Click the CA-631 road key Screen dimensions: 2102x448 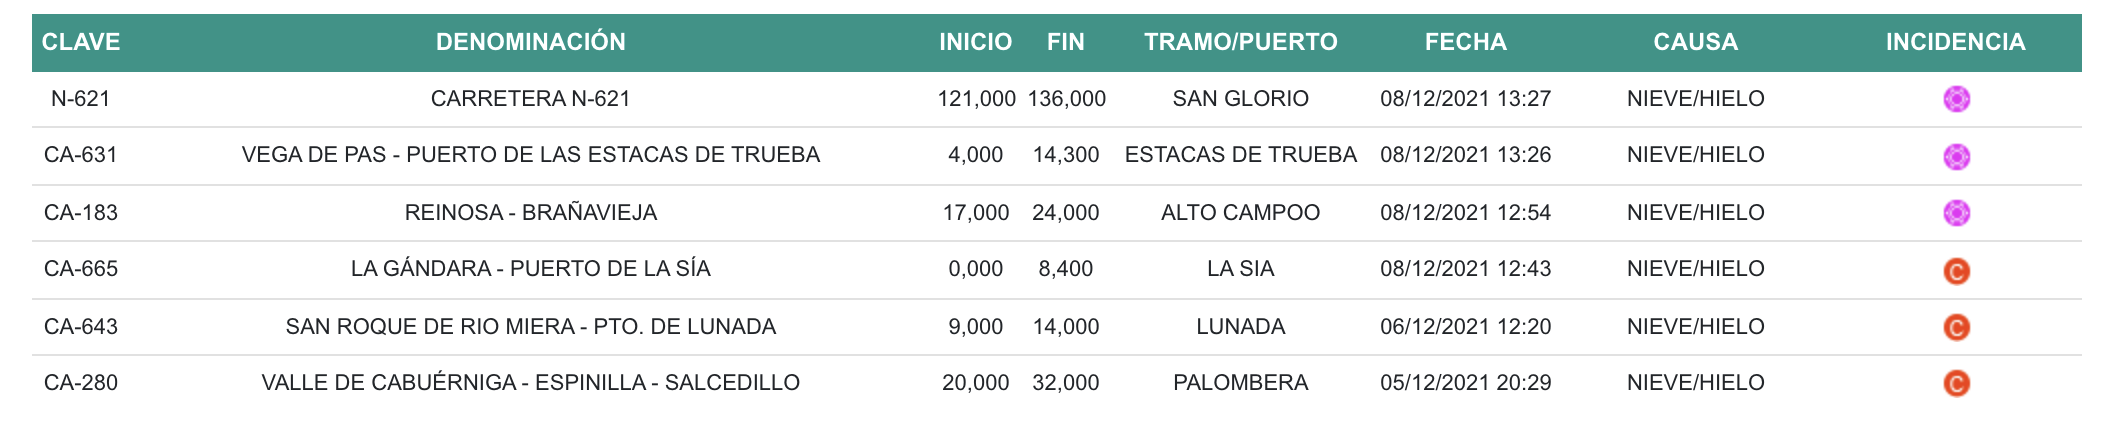[x=81, y=155]
